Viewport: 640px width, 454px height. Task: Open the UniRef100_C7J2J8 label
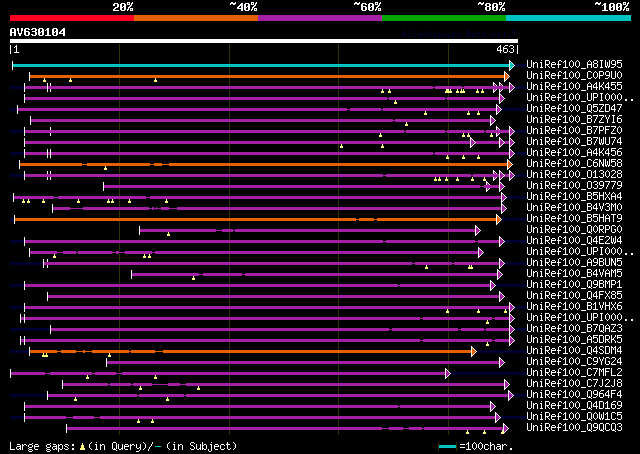(574, 384)
